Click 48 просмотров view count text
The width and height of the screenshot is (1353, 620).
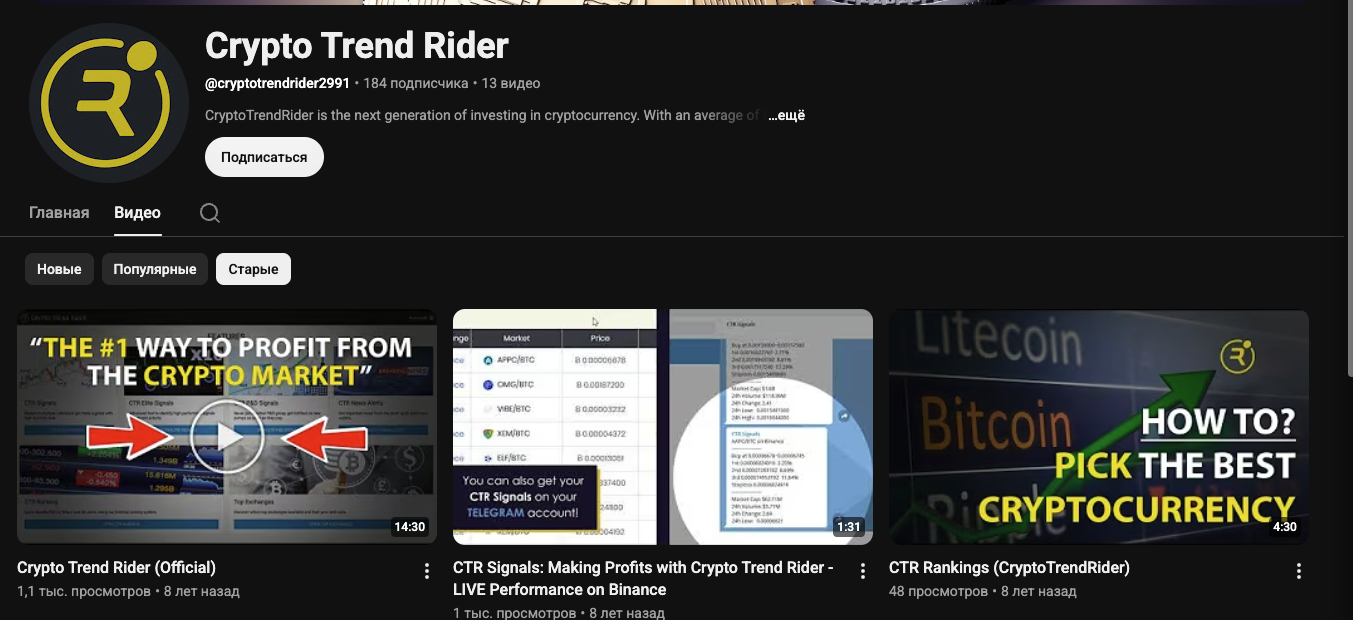point(938,591)
